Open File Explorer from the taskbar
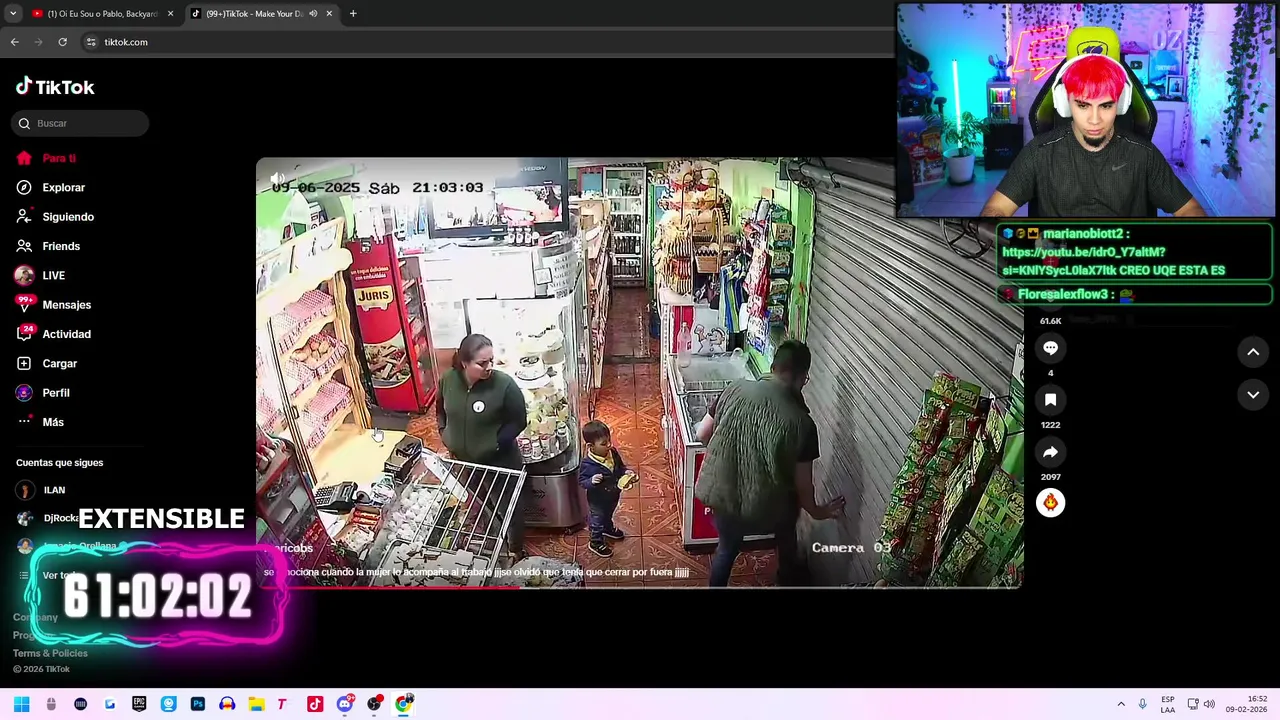This screenshot has width=1280, height=720. coord(256,704)
